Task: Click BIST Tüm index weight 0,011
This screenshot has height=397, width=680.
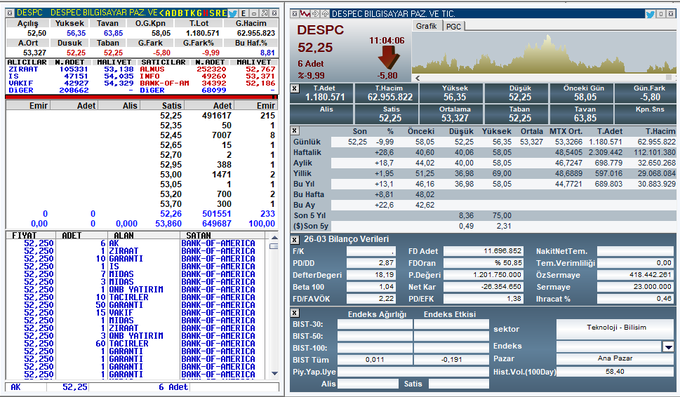Action: pyautogui.click(x=375, y=360)
